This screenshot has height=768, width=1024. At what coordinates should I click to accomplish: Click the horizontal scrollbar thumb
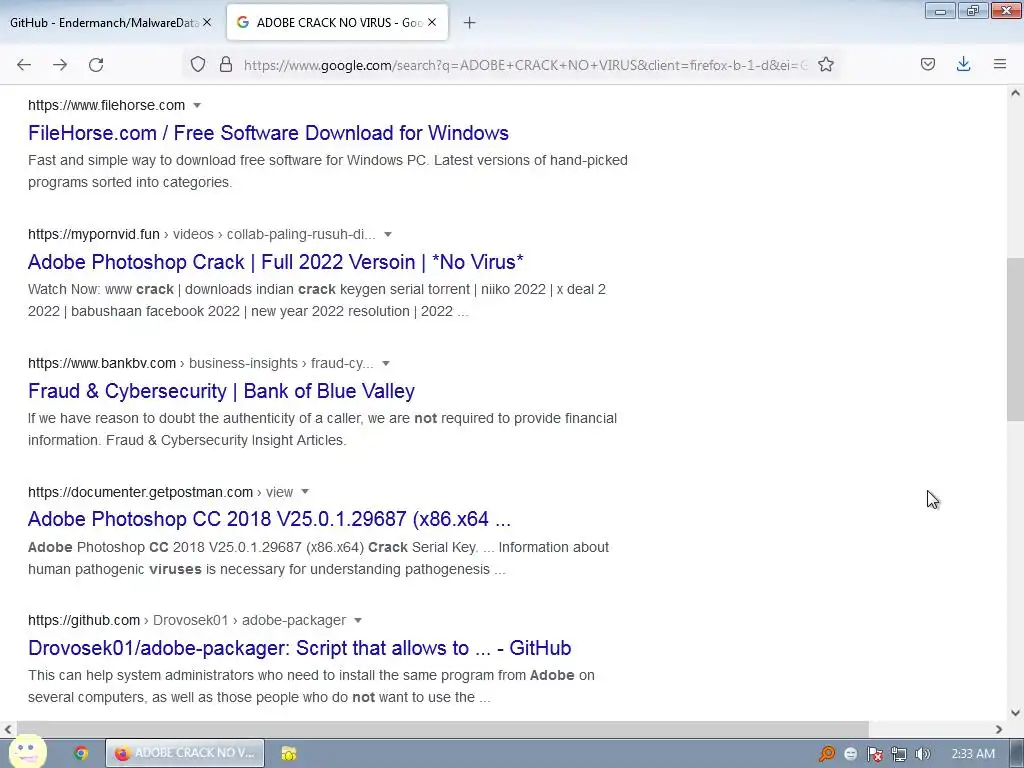443,729
